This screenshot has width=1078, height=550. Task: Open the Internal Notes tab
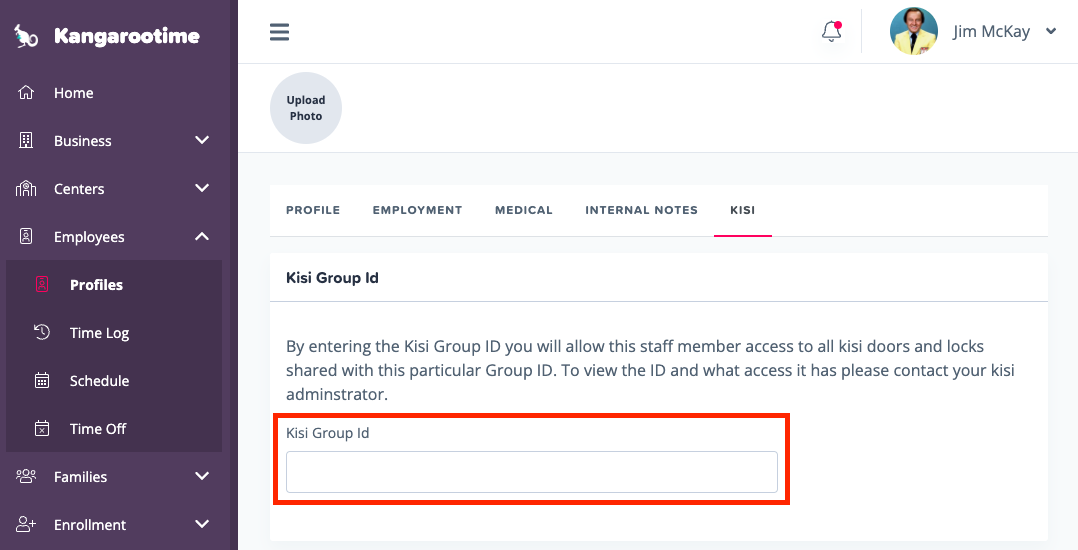click(641, 210)
